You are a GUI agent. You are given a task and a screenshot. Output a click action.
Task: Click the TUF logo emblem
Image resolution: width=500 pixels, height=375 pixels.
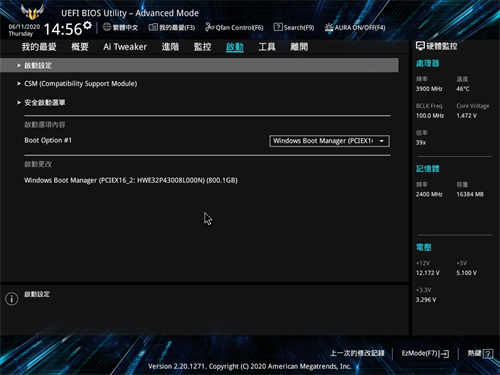32,12
